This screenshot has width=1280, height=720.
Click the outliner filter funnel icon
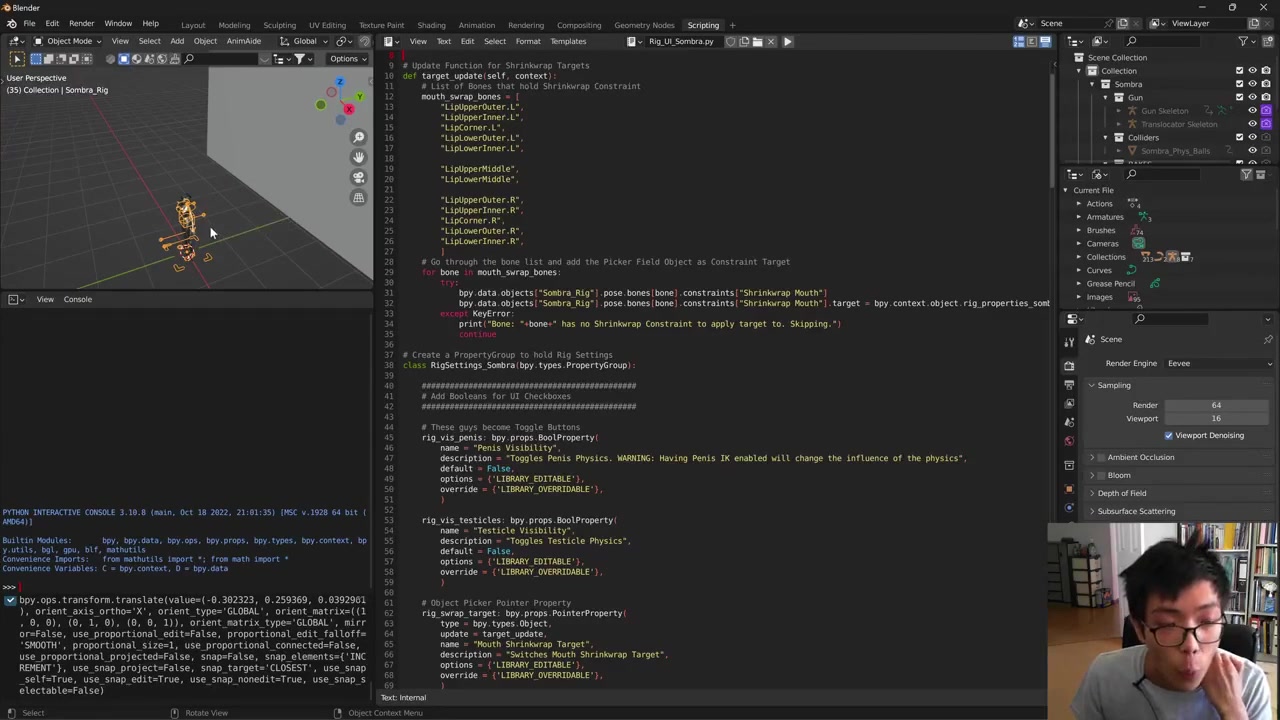pyautogui.click(x=1243, y=41)
